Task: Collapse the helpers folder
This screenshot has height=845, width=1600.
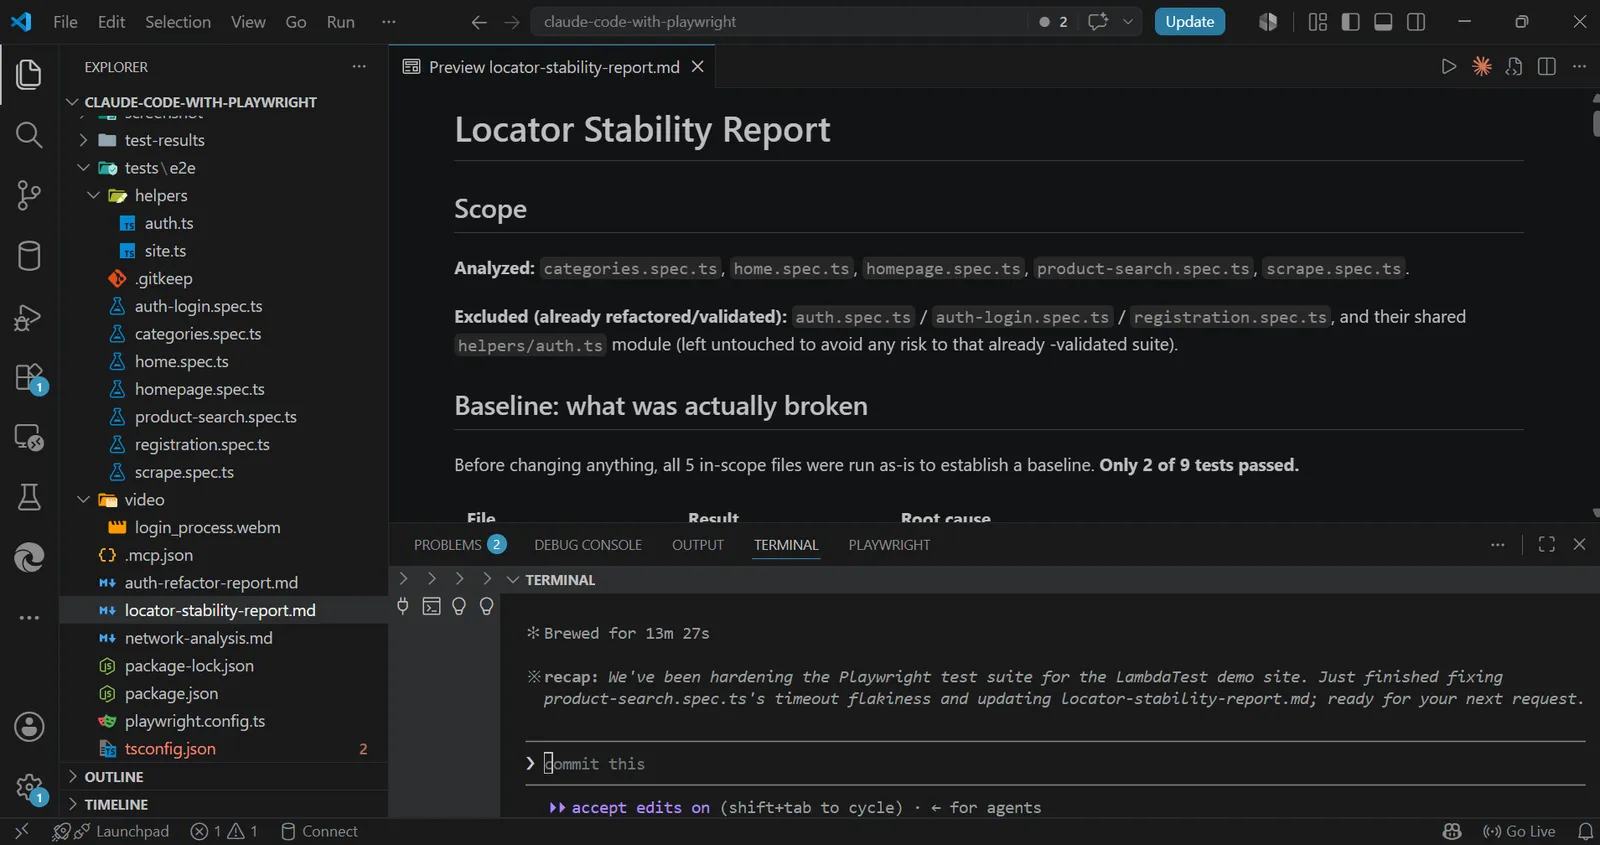Action: pos(93,195)
